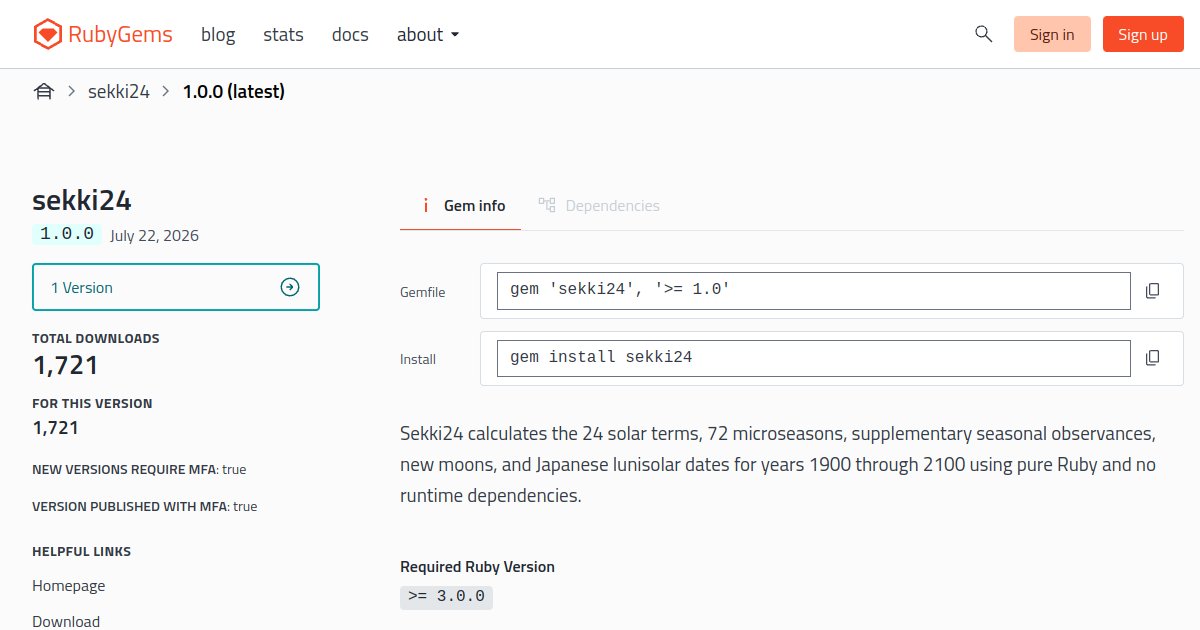
Task: Click the Dependencies tab tree icon
Action: pyautogui.click(x=546, y=205)
